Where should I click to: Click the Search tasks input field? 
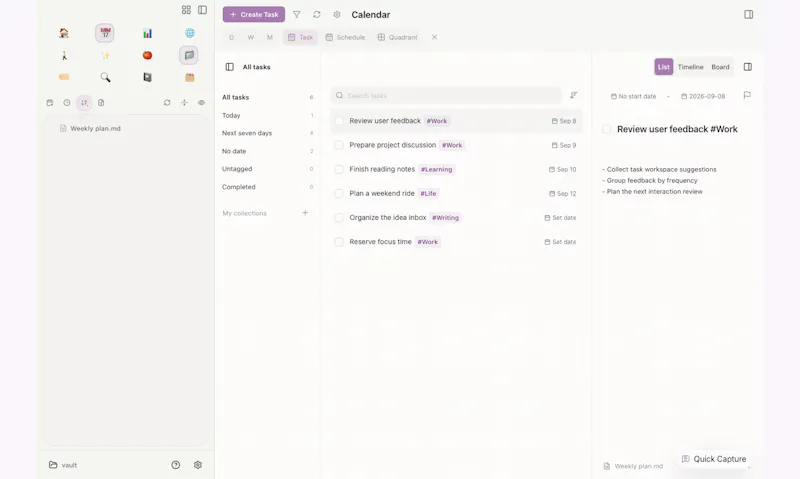(x=446, y=95)
